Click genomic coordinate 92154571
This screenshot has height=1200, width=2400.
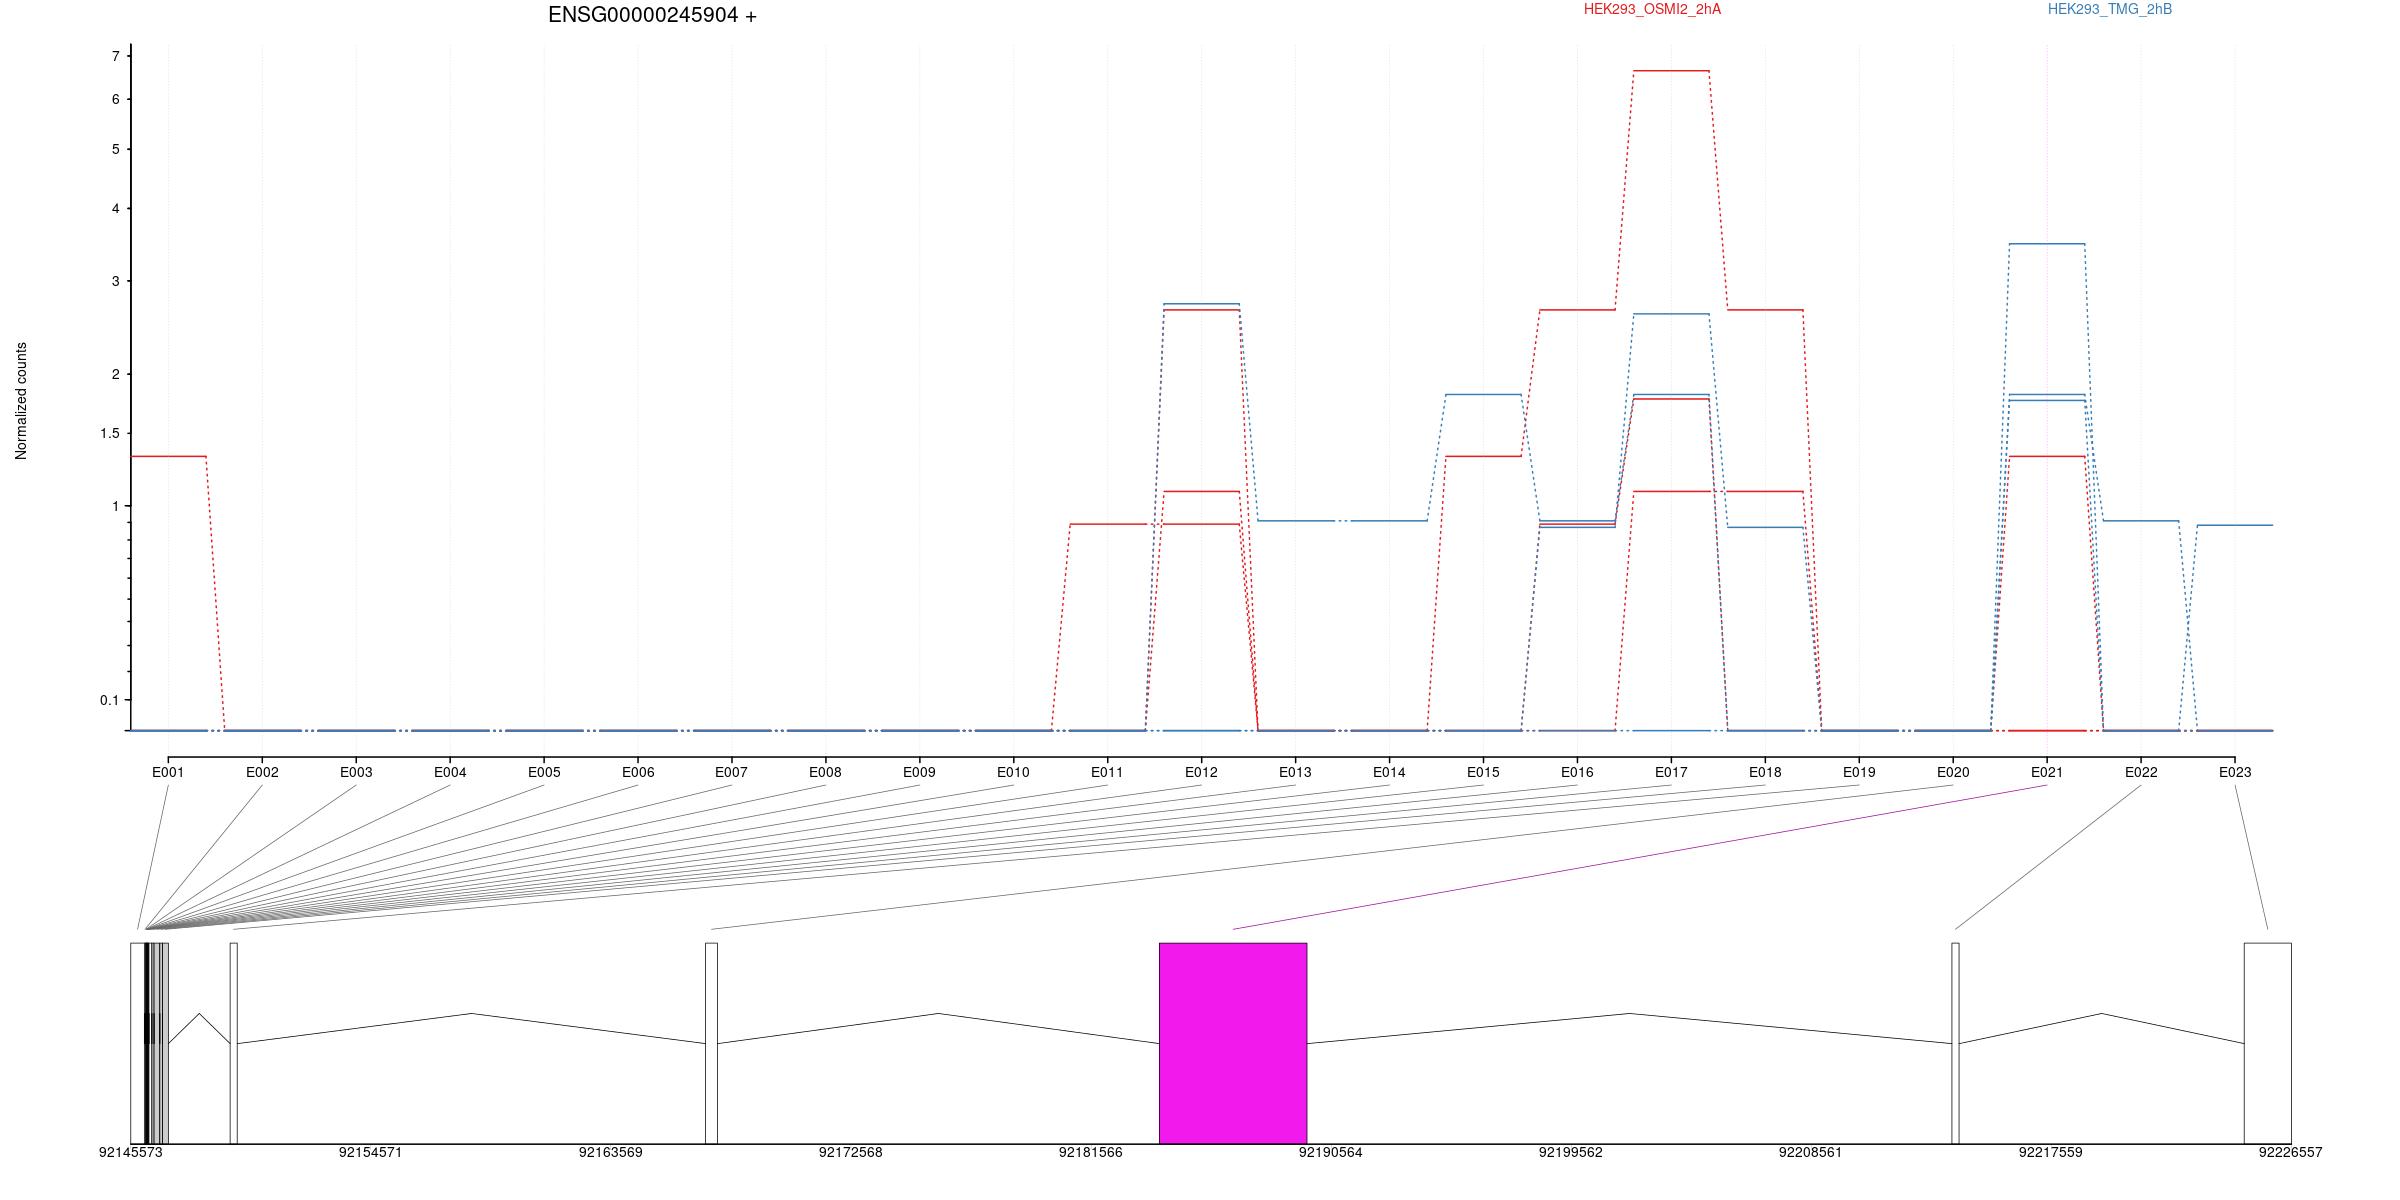[x=371, y=1152]
